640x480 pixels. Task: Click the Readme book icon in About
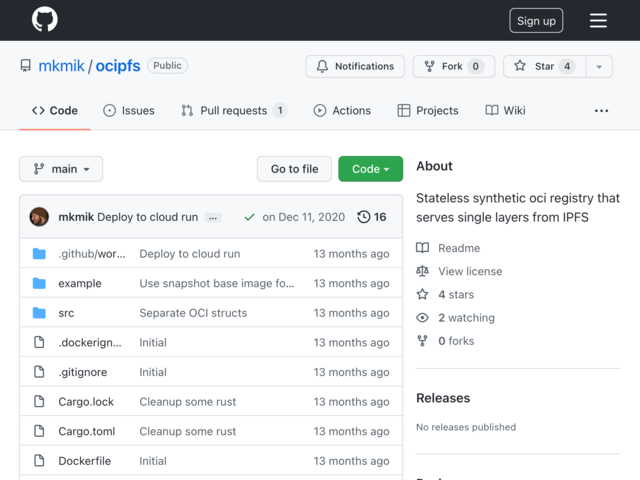tap(422, 248)
